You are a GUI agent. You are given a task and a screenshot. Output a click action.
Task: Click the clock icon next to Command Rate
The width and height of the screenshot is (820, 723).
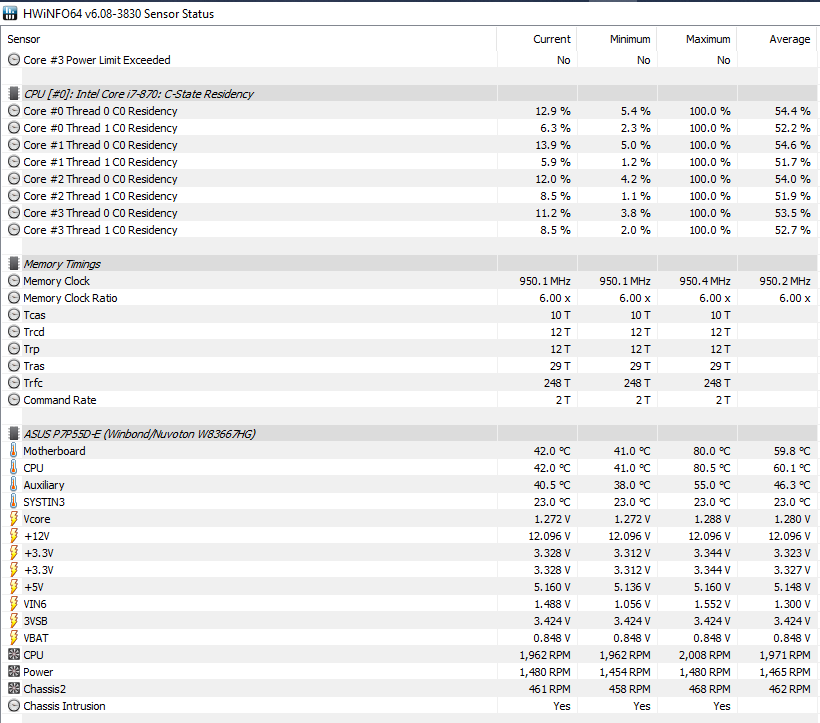coord(14,400)
